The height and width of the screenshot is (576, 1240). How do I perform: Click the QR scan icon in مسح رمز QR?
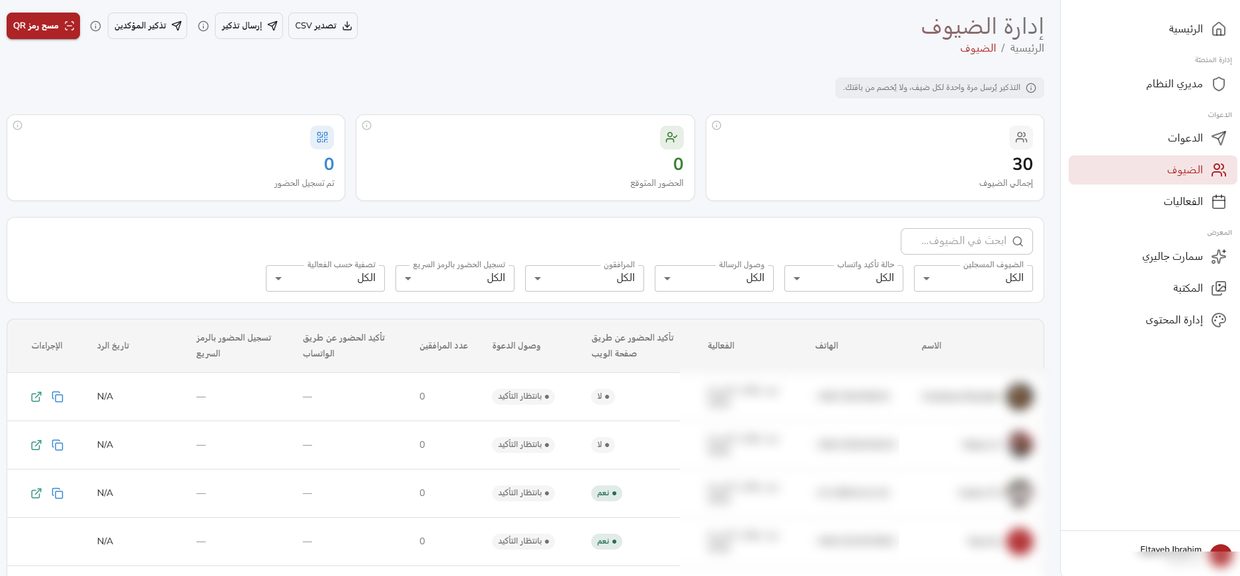coord(69,26)
